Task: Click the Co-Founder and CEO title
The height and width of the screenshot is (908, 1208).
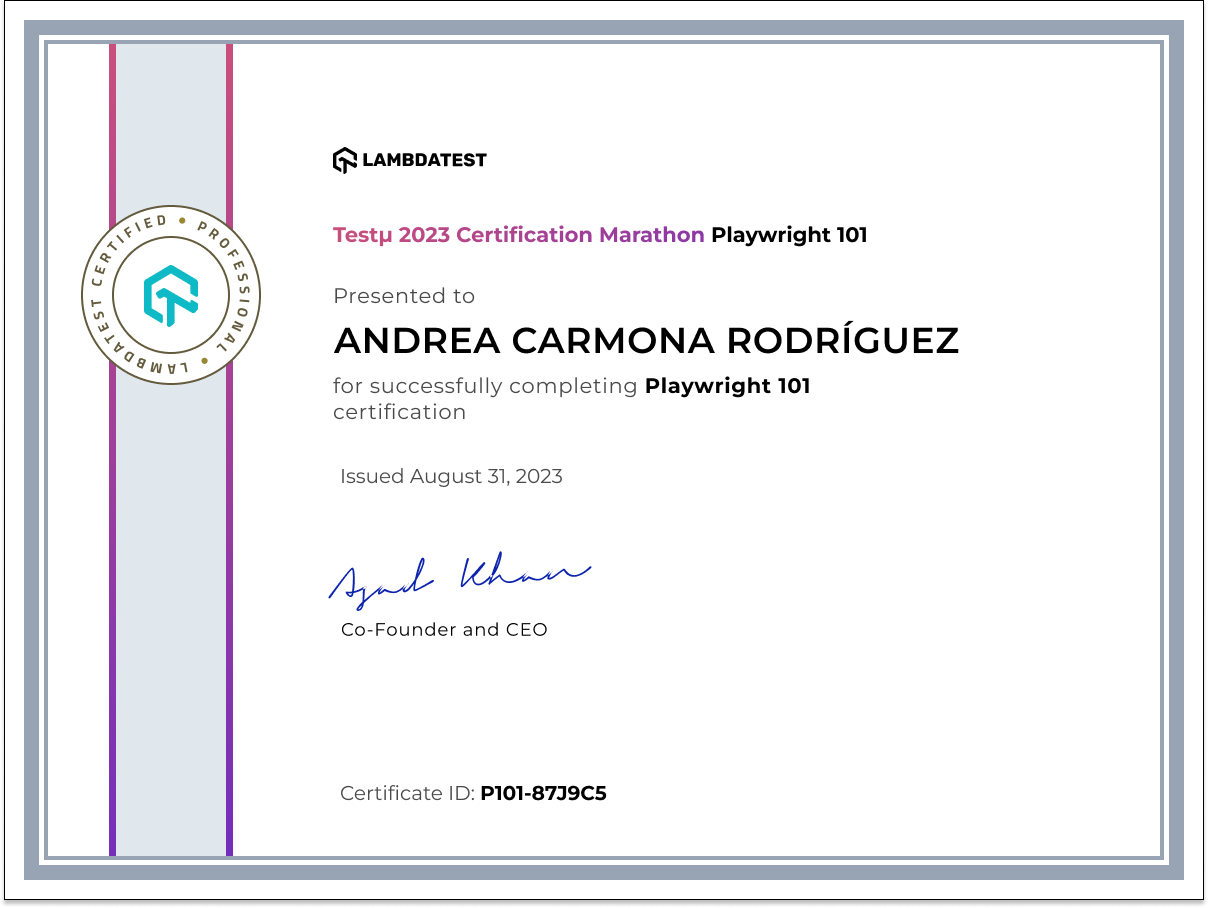Action: (444, 630)
